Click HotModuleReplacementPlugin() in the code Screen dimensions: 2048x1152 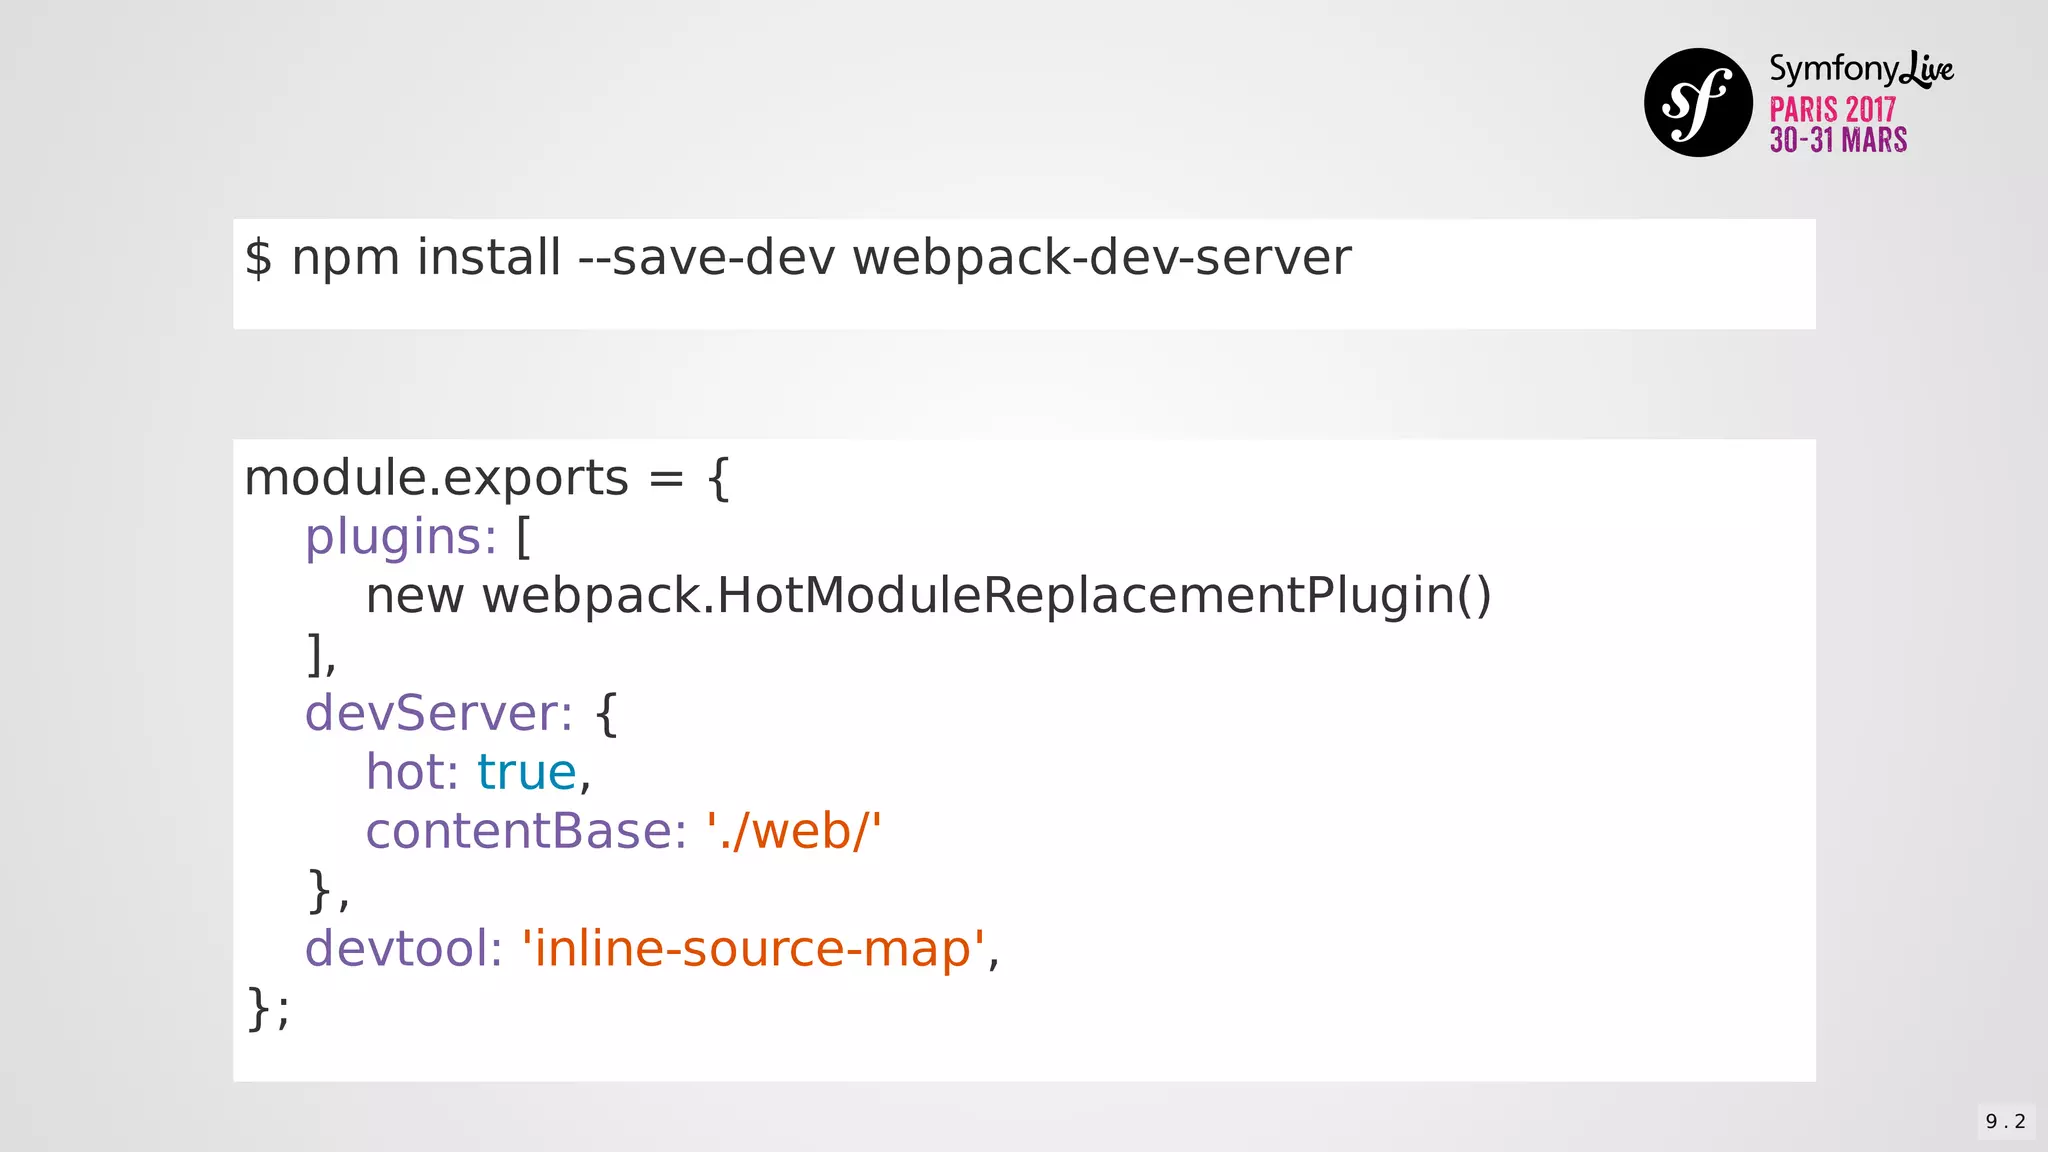tap(1104, 596)
